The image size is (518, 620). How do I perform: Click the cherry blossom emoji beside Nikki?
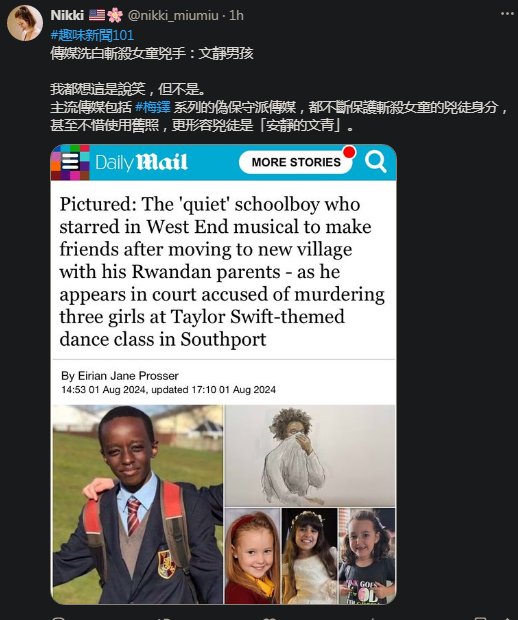click(x=115, y=15)
